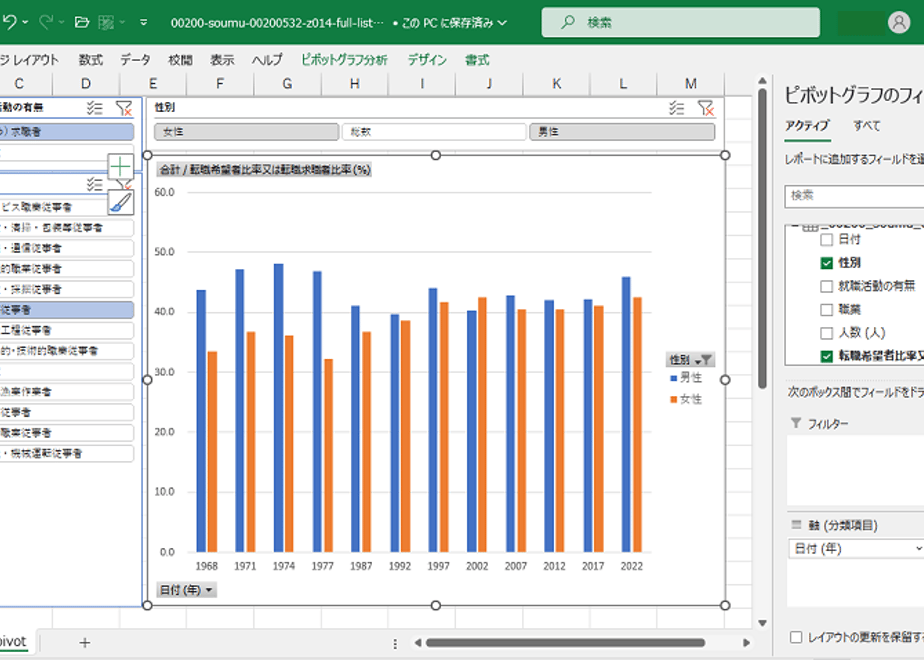Open Chart Styles with the paintbrush button

[121, 202]
